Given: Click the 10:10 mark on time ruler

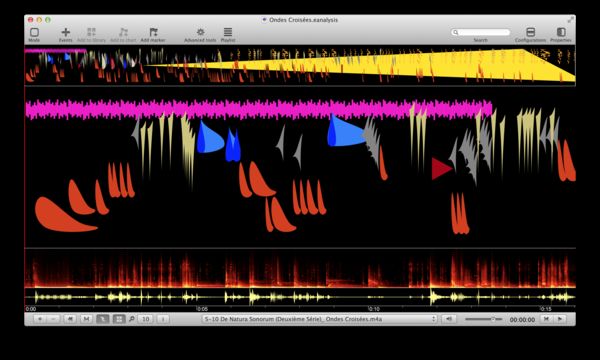Looking at the screenshot, I should (373, 309).
